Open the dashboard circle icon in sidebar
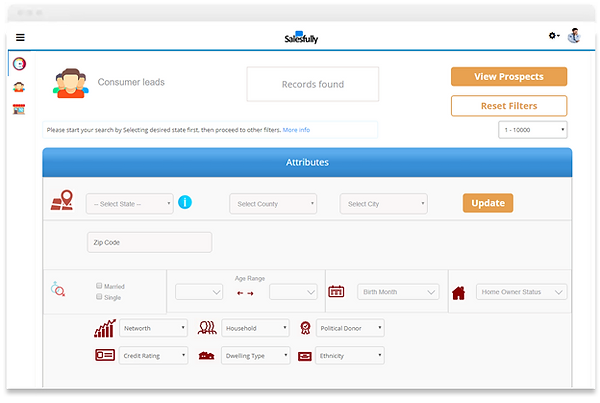600x403 pixels. [x=19, y=64]
